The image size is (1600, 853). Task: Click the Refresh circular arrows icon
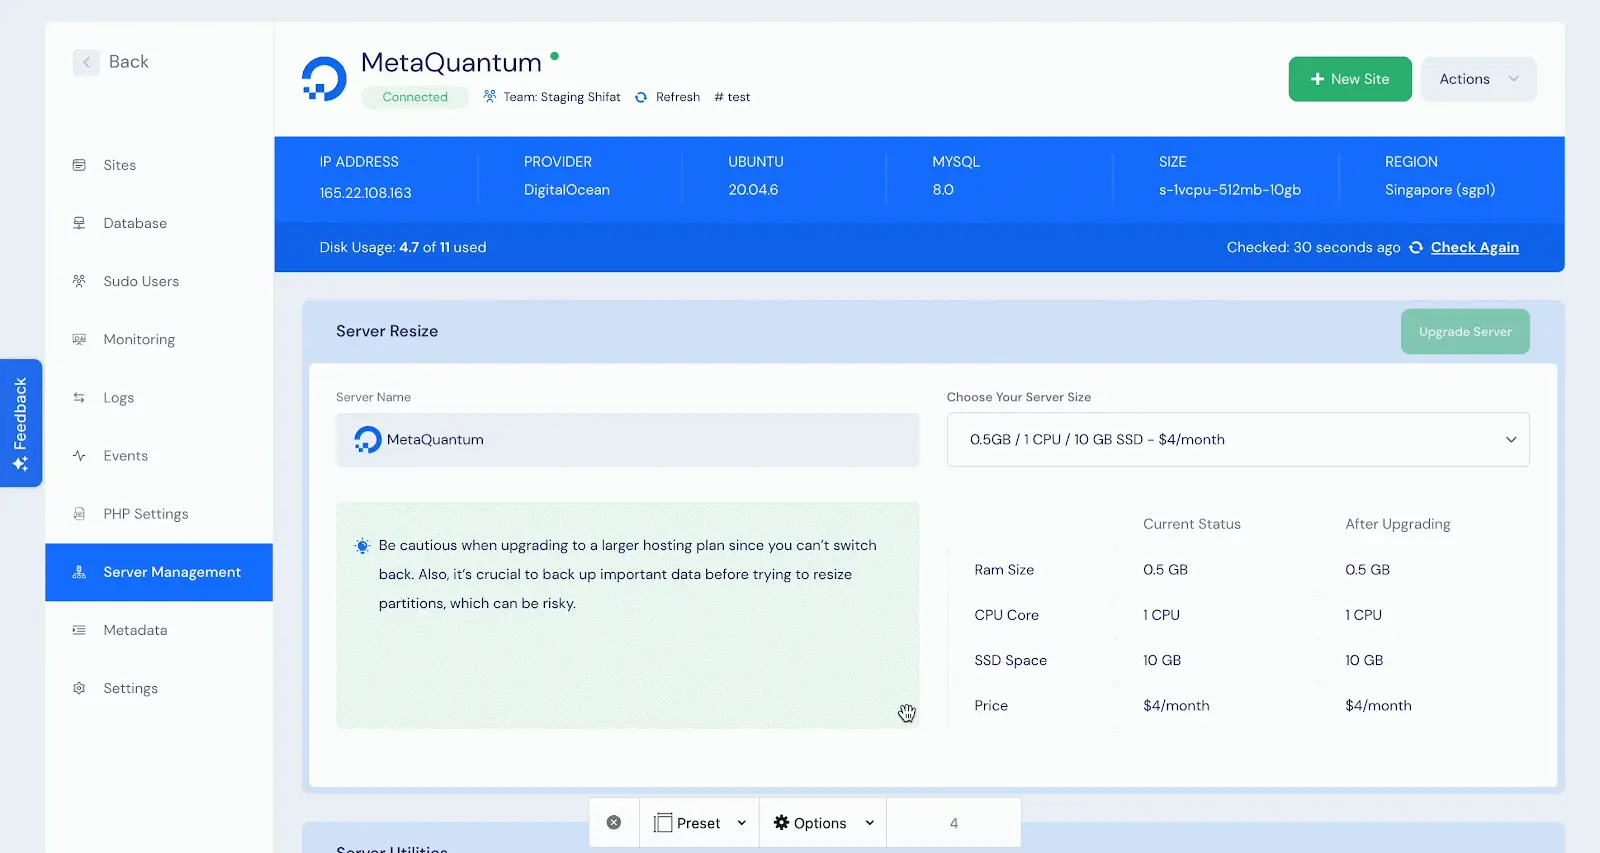(641, 97)
